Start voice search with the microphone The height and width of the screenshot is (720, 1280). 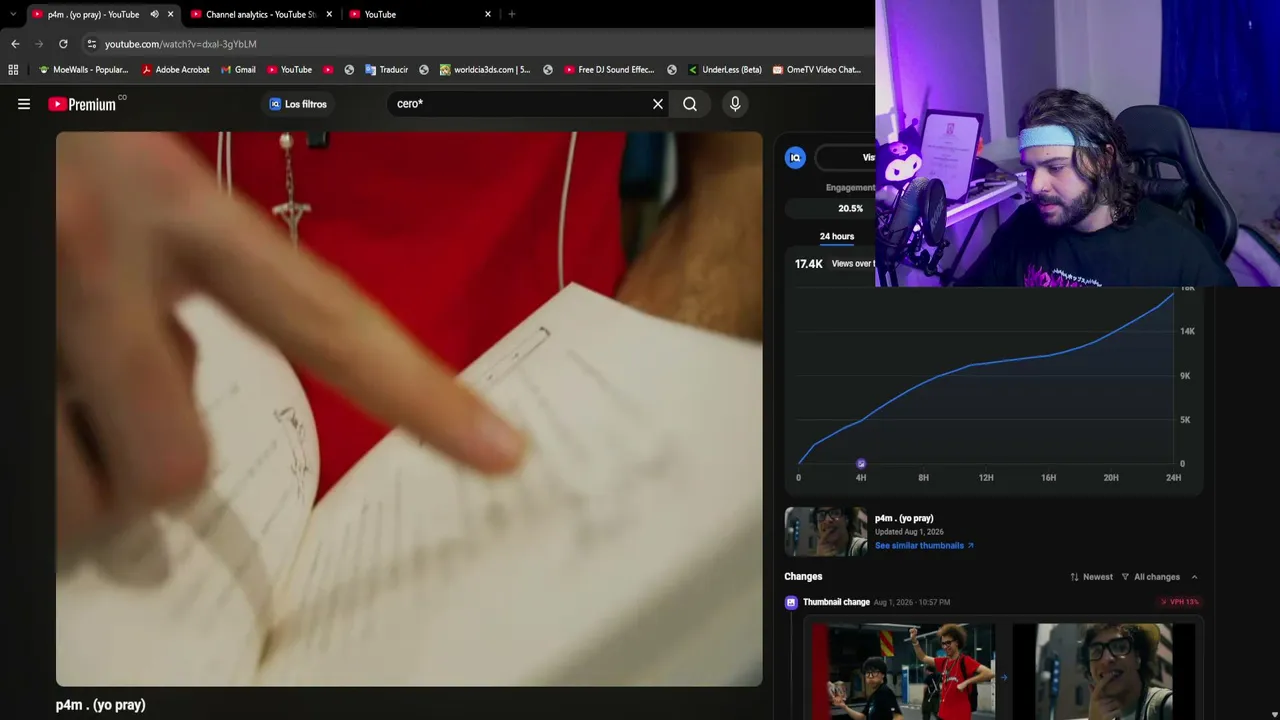[x=735, y=104]
